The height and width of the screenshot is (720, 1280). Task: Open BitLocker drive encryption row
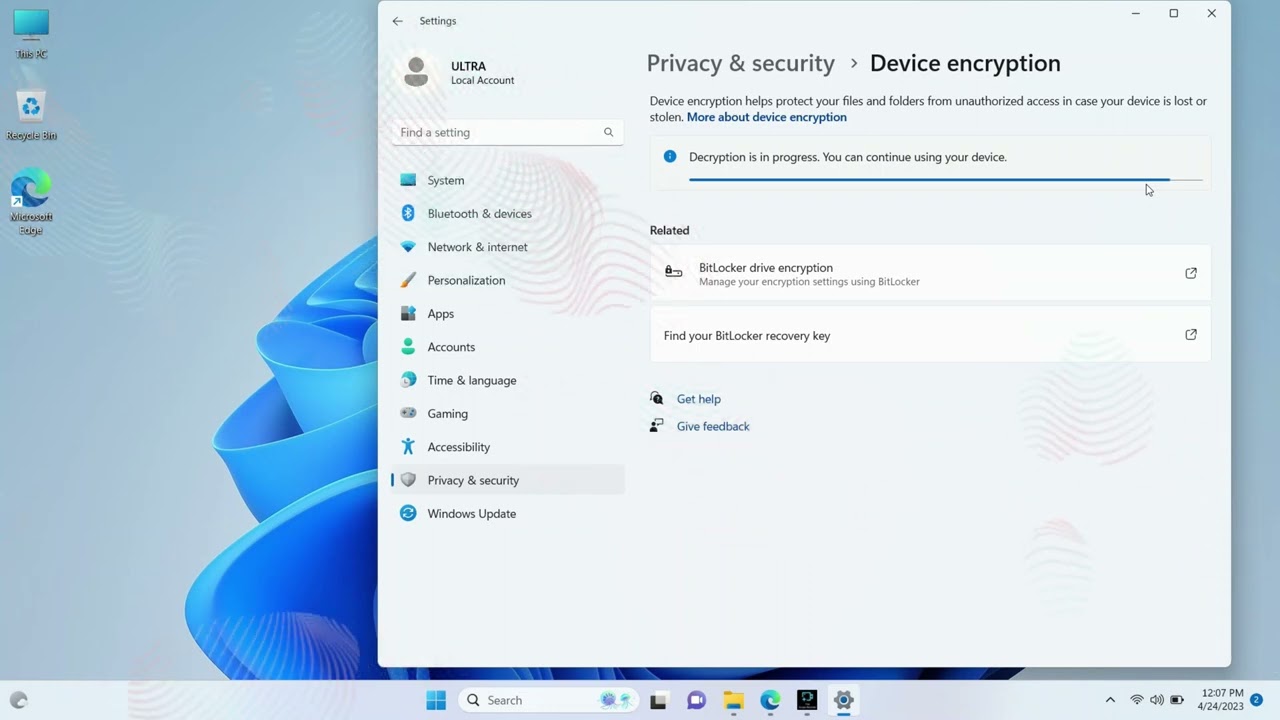click(930, 273)
